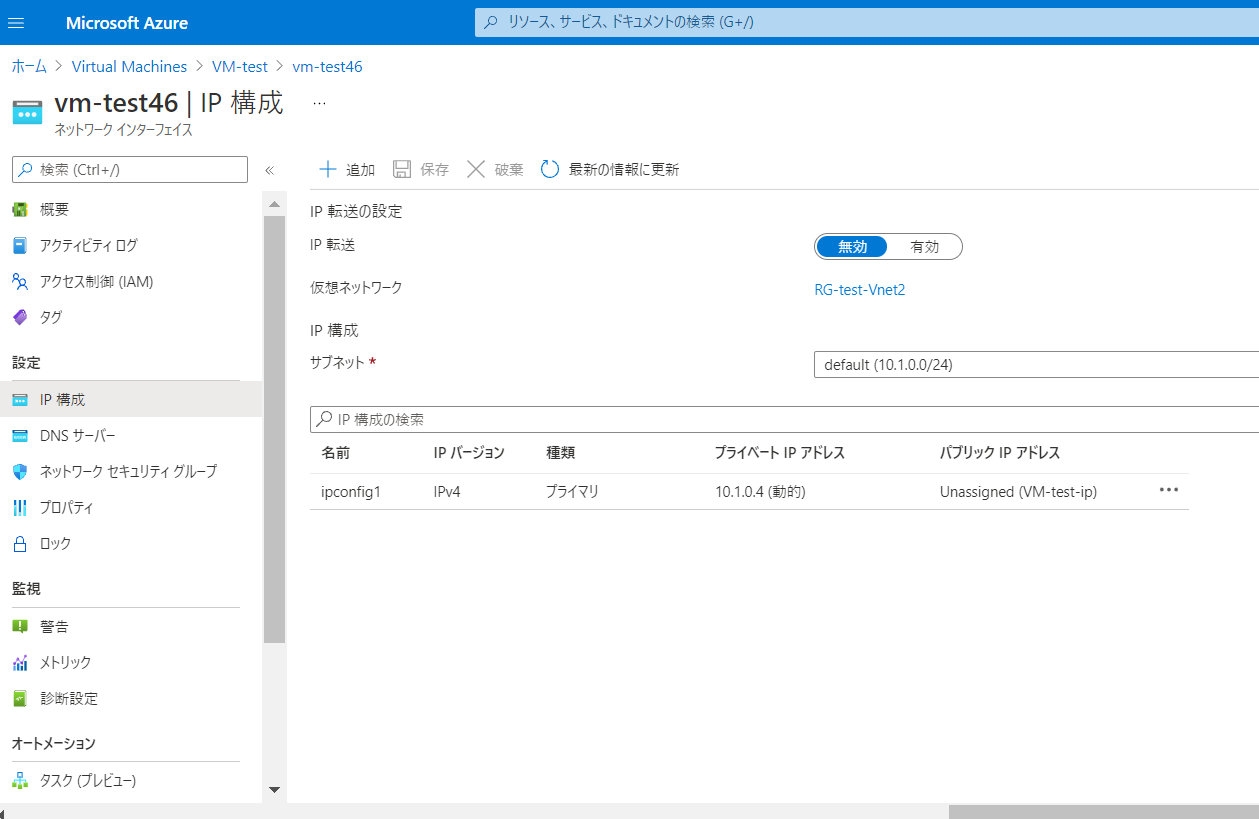The height and width of the screenshot is (819, 1259).
Task: Click the ipconfig1 name cell
Action: 351,492
